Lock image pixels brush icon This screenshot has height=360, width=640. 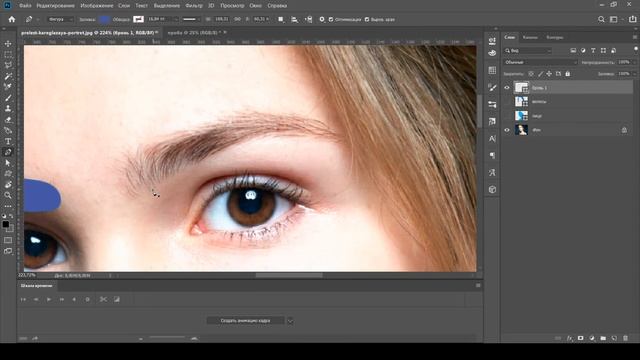tap(540, 74)
